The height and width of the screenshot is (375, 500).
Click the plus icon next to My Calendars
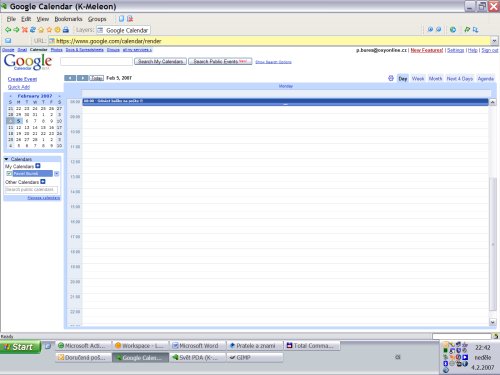[38, 166]
